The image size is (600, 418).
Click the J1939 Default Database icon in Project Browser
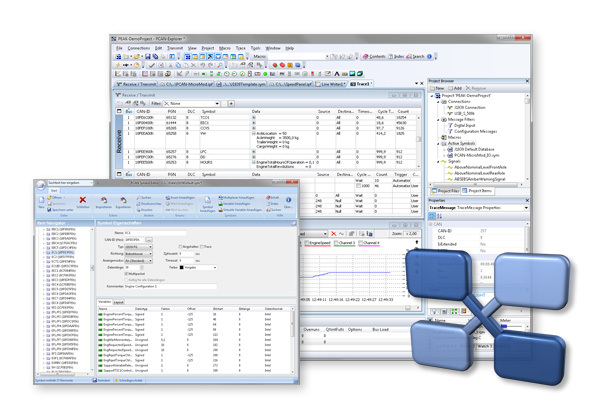[450, 149]
